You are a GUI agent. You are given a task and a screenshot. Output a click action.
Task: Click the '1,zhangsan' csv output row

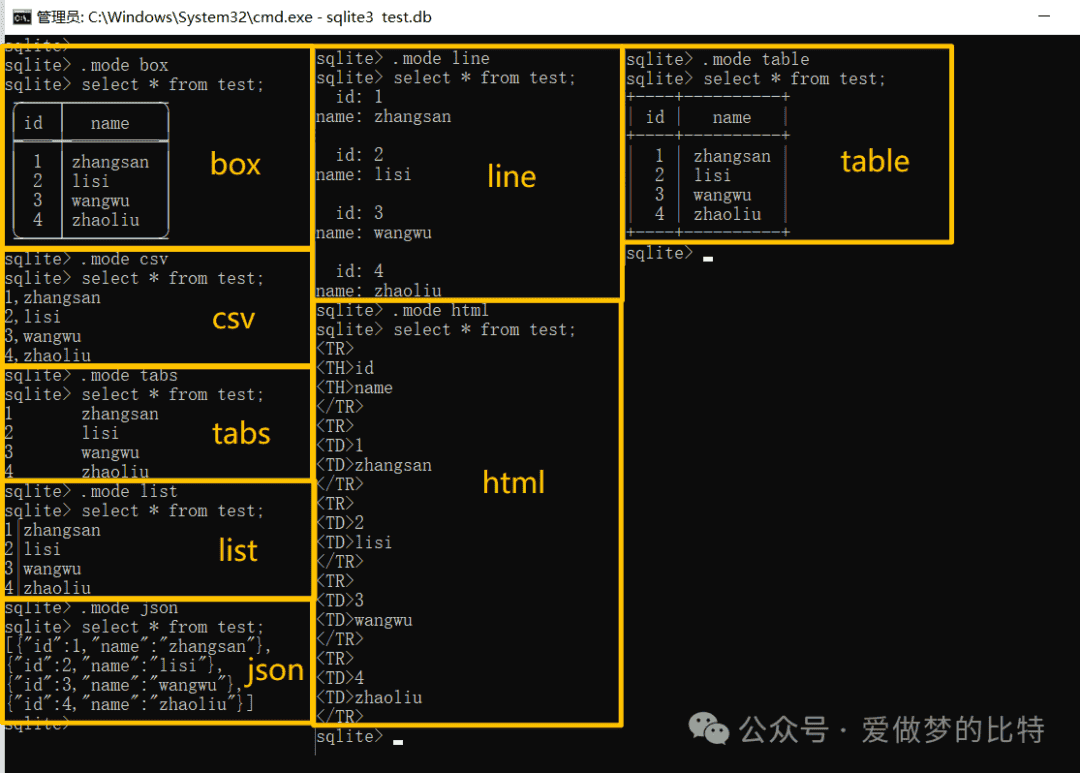point(53,298)
